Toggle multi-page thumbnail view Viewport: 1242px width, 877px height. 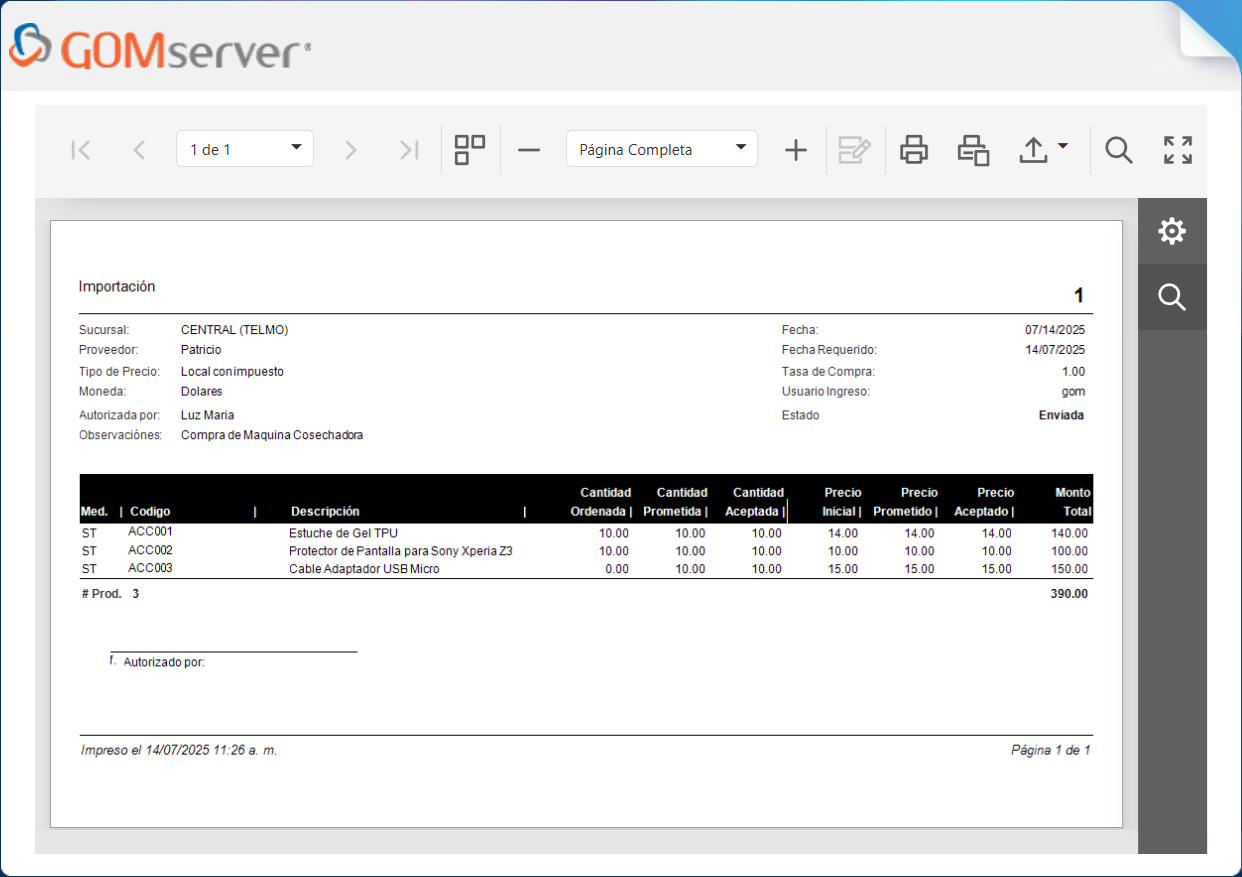(470, 150)
